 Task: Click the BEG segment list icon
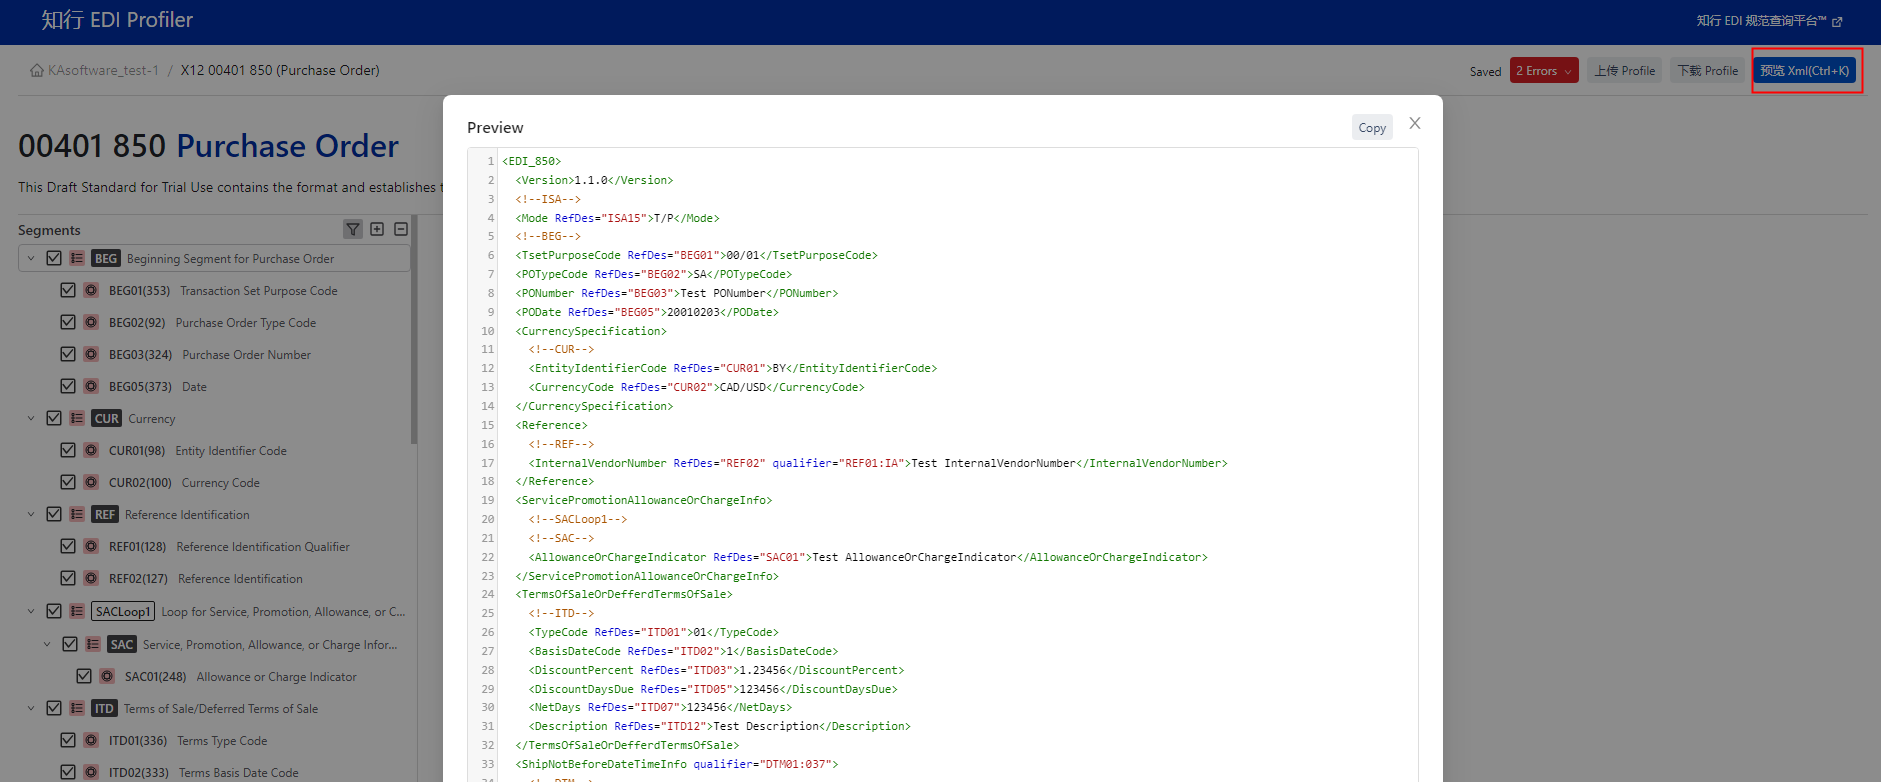click(x=77, y=258)
